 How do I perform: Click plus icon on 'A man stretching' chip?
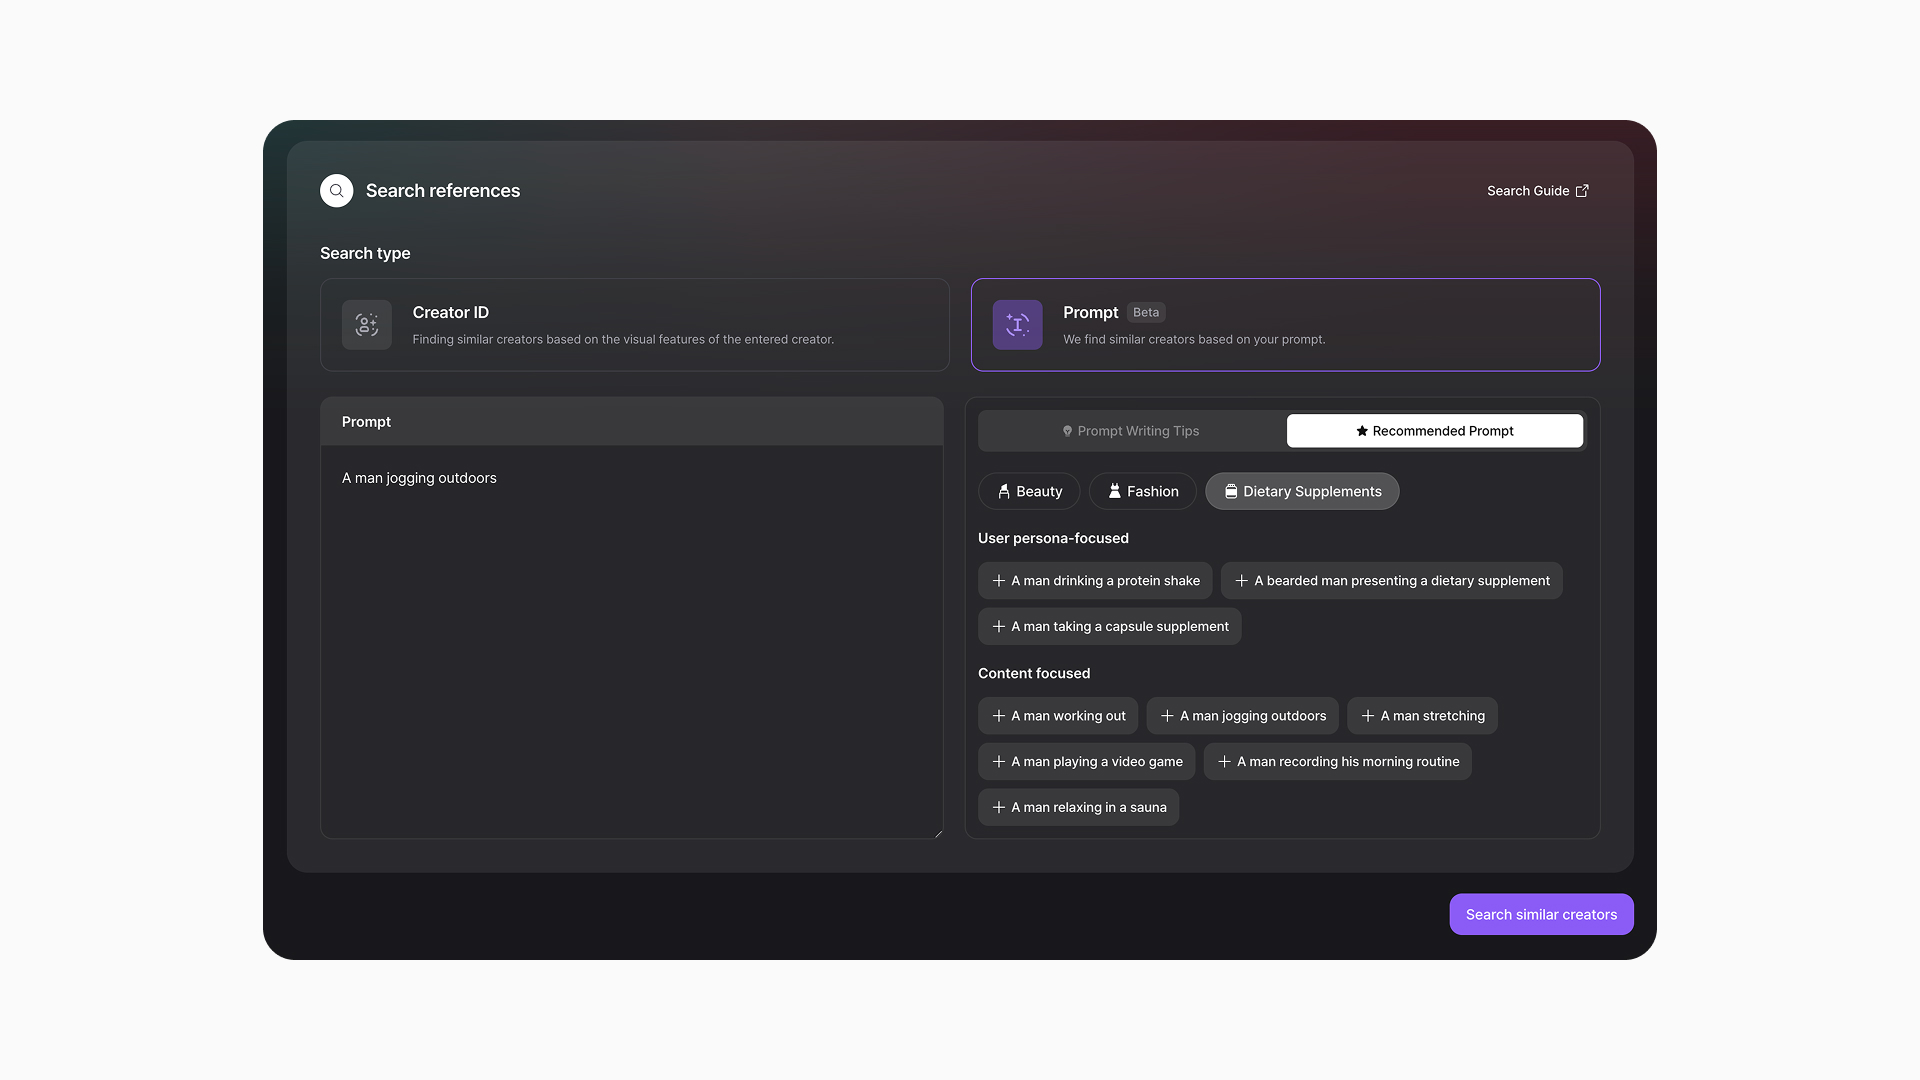(x=1367, y=716)
